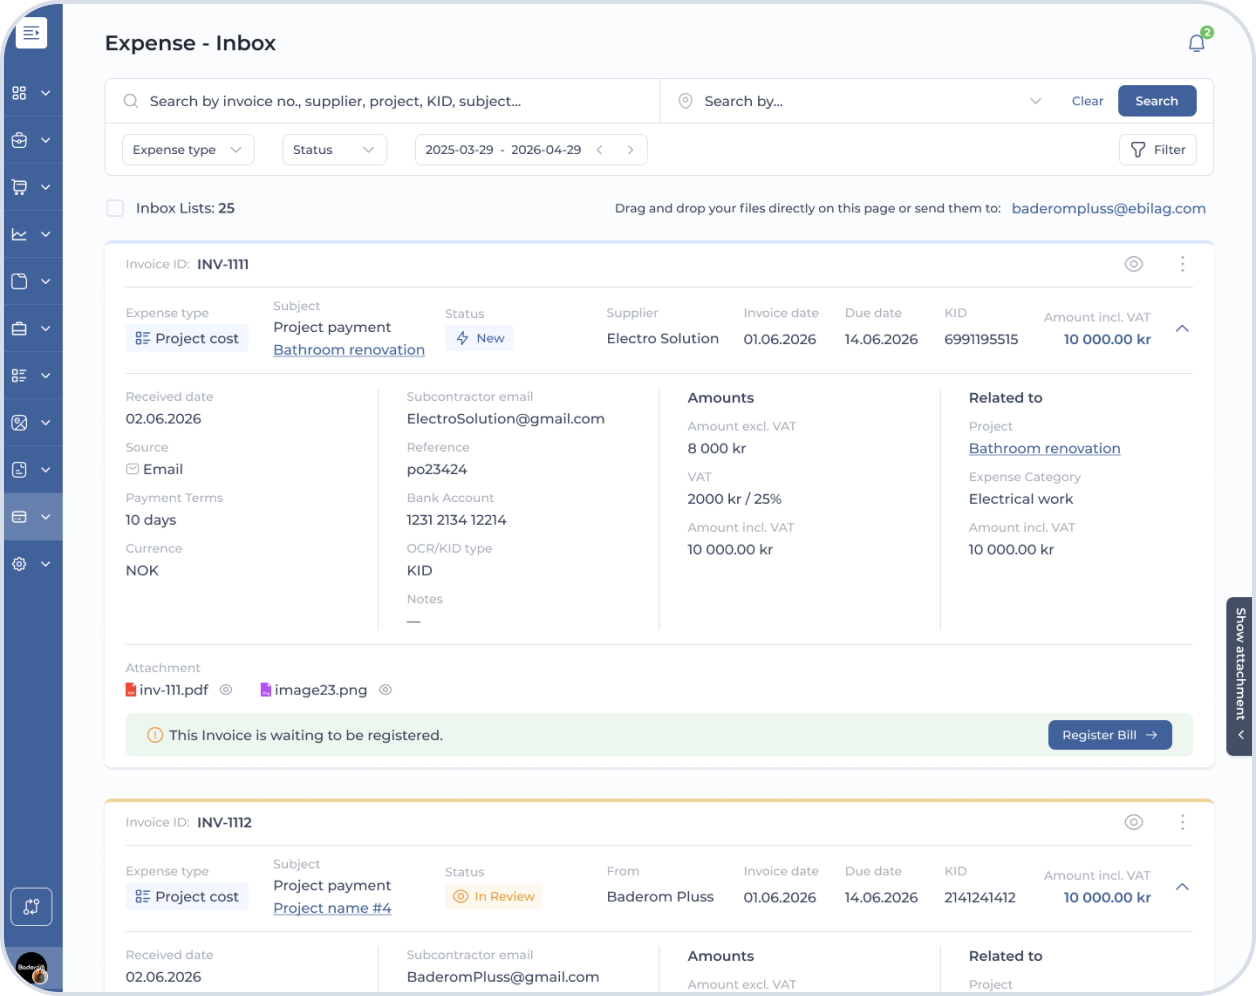Screen dimensions: 1256x996
Task: Focus the invoice search input field
Action: tap(383, 101)
